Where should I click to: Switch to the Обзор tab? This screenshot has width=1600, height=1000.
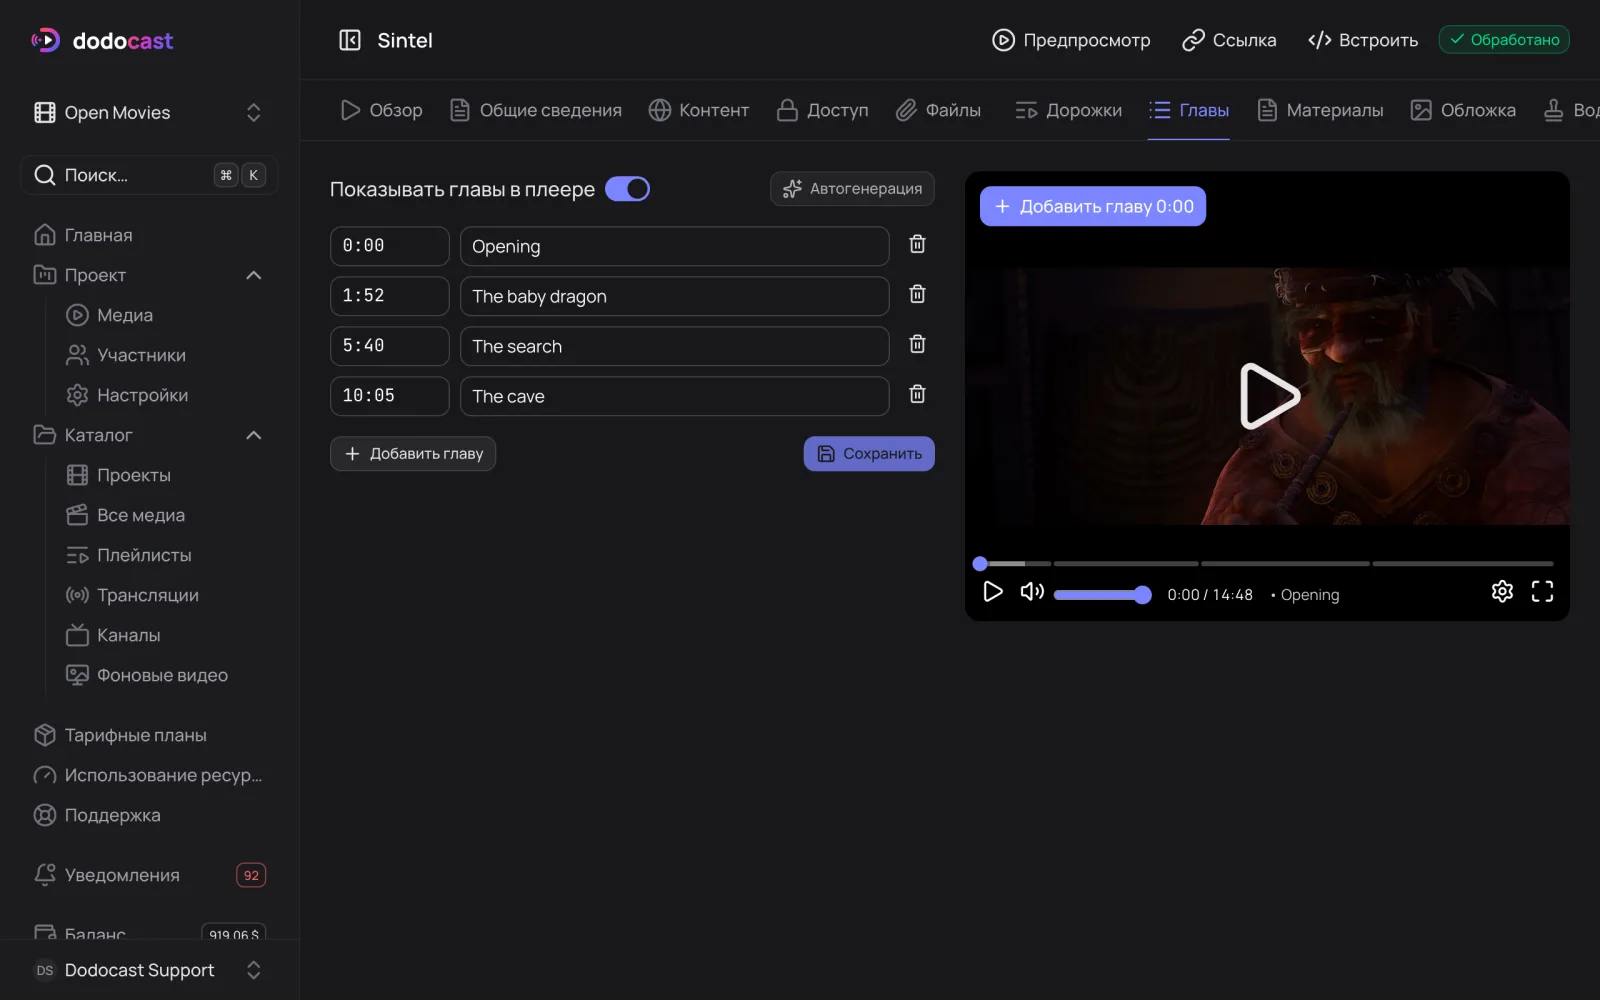[381, 110]
